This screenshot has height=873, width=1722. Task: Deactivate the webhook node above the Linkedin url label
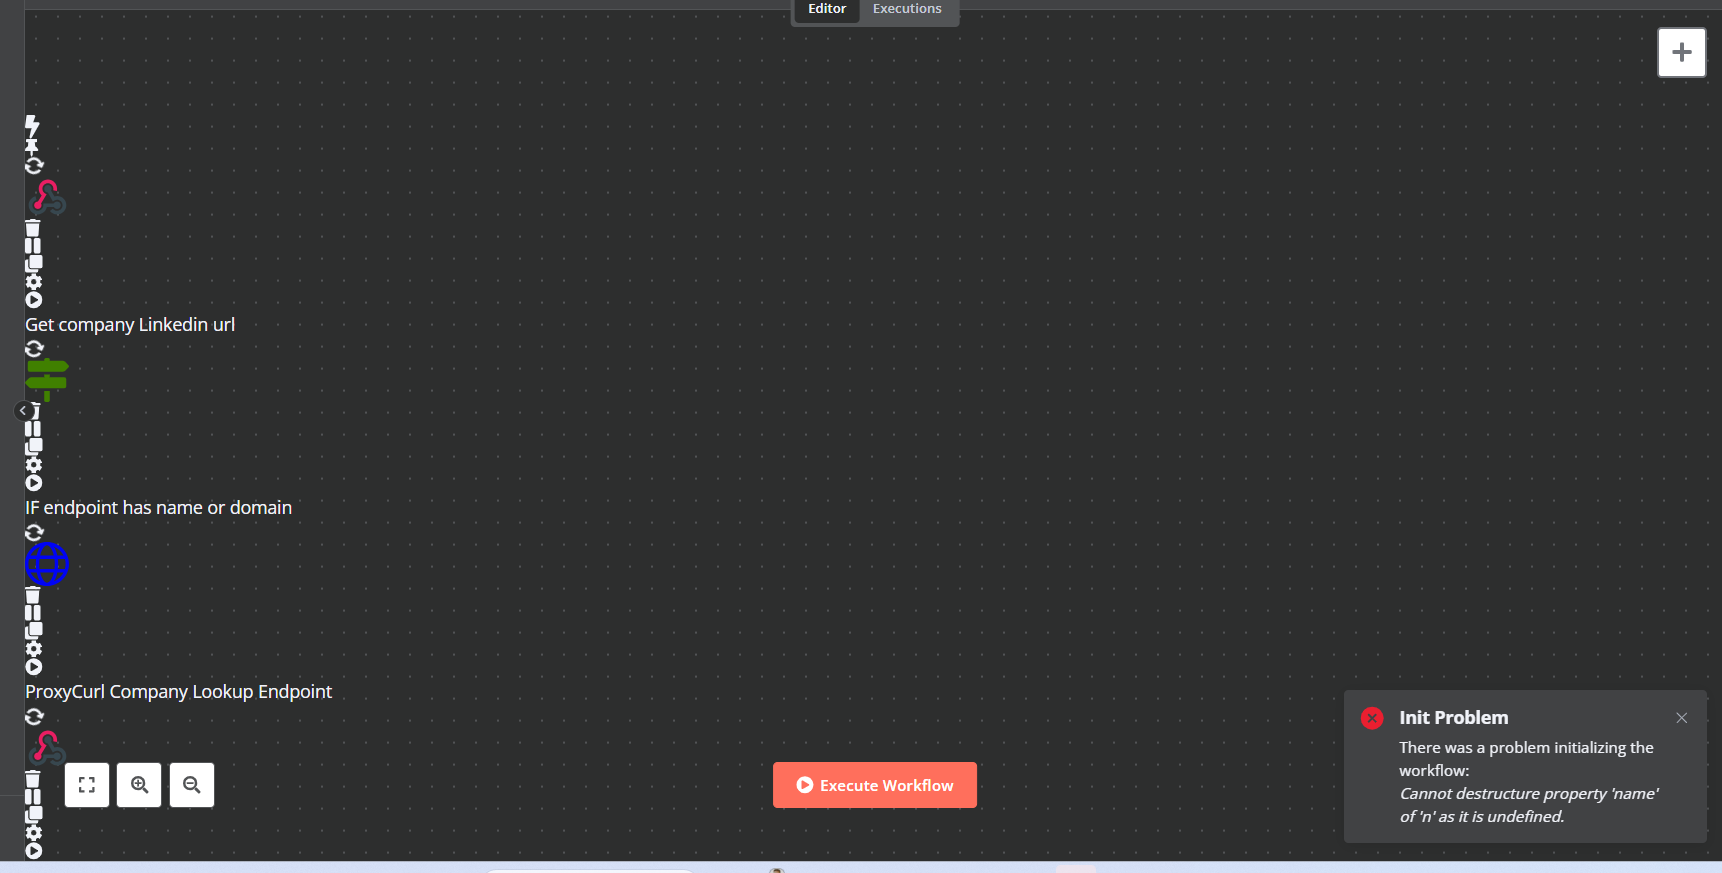[33, 246]
